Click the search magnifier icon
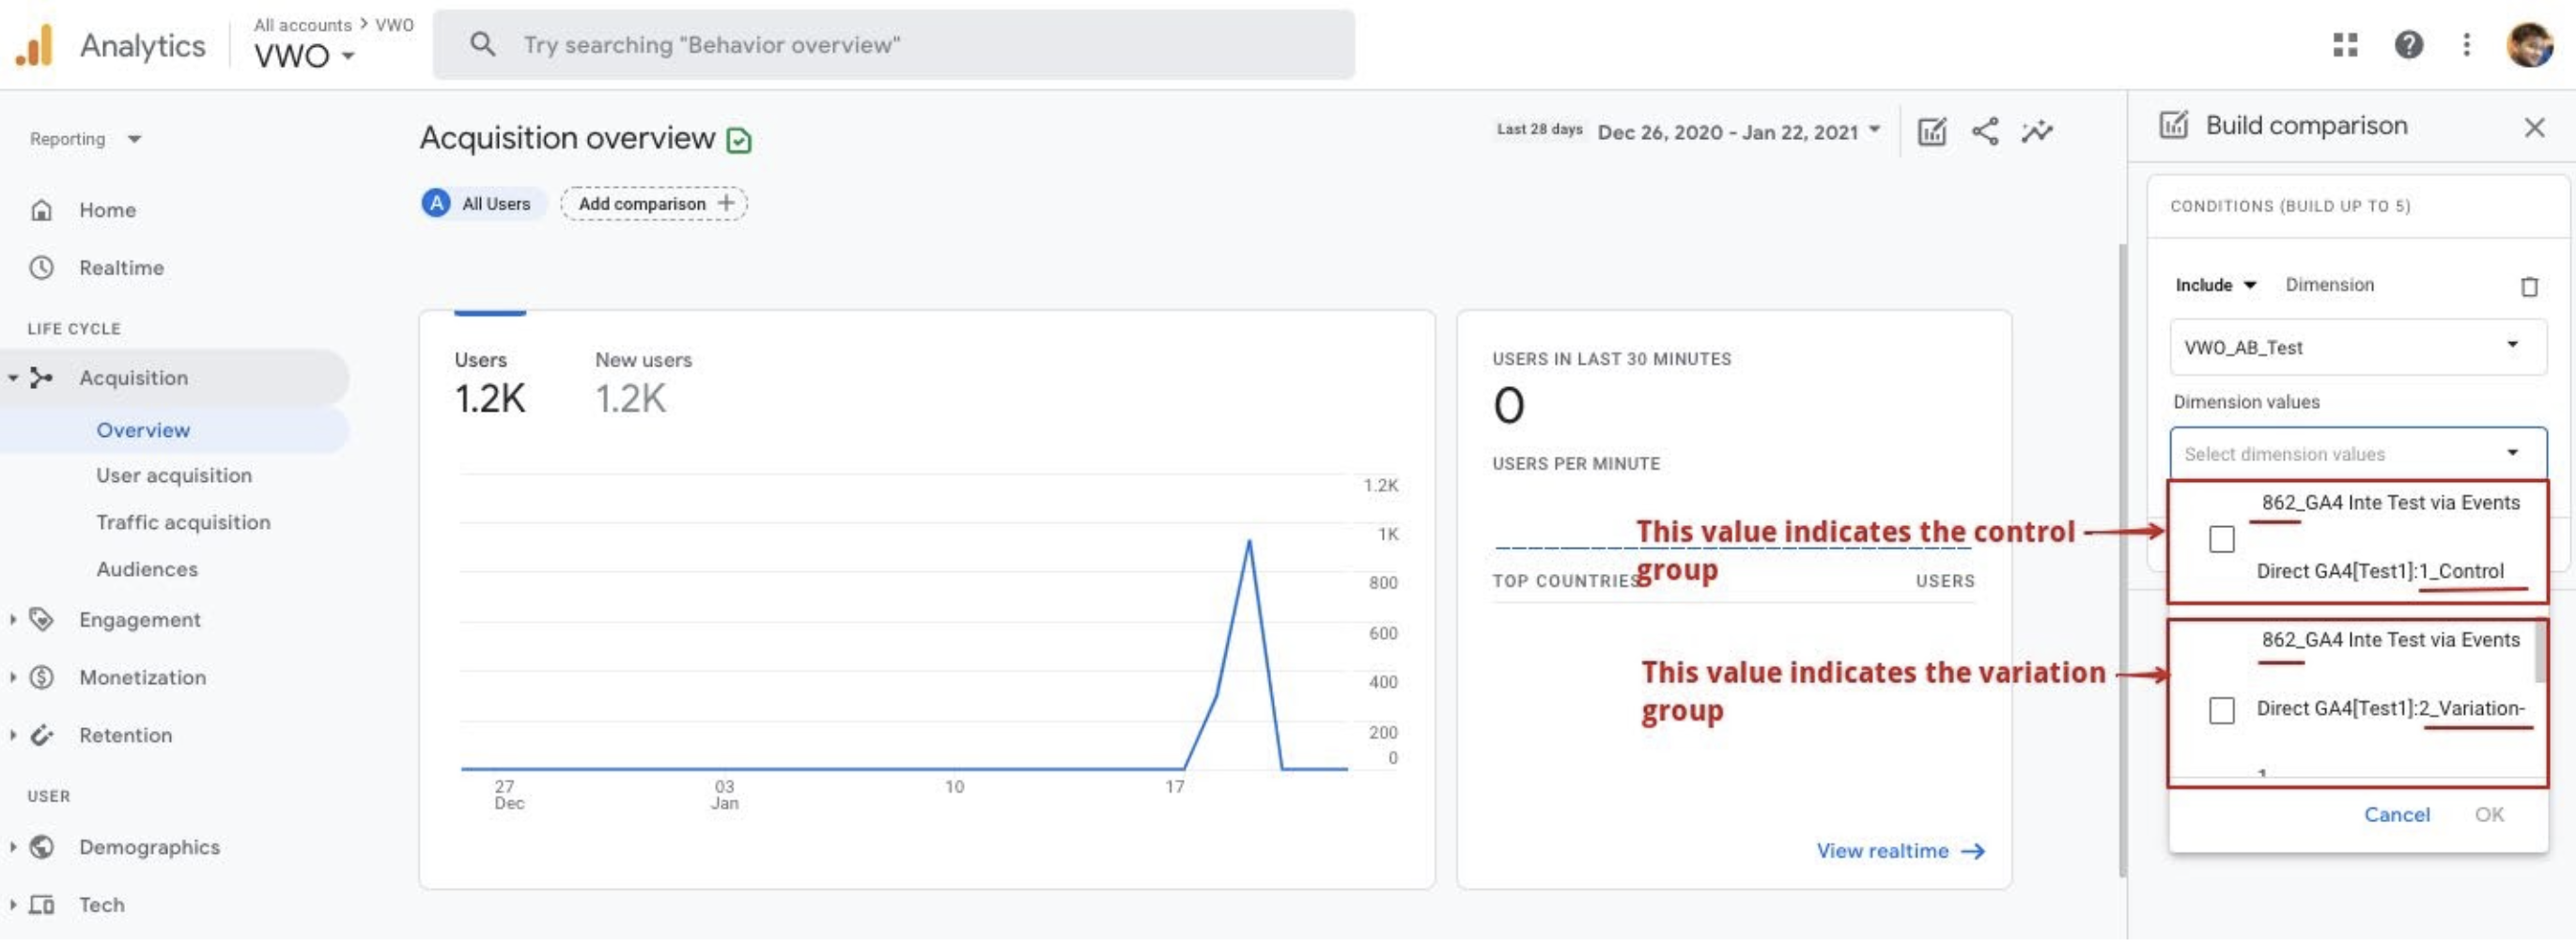 pos(483,44)
